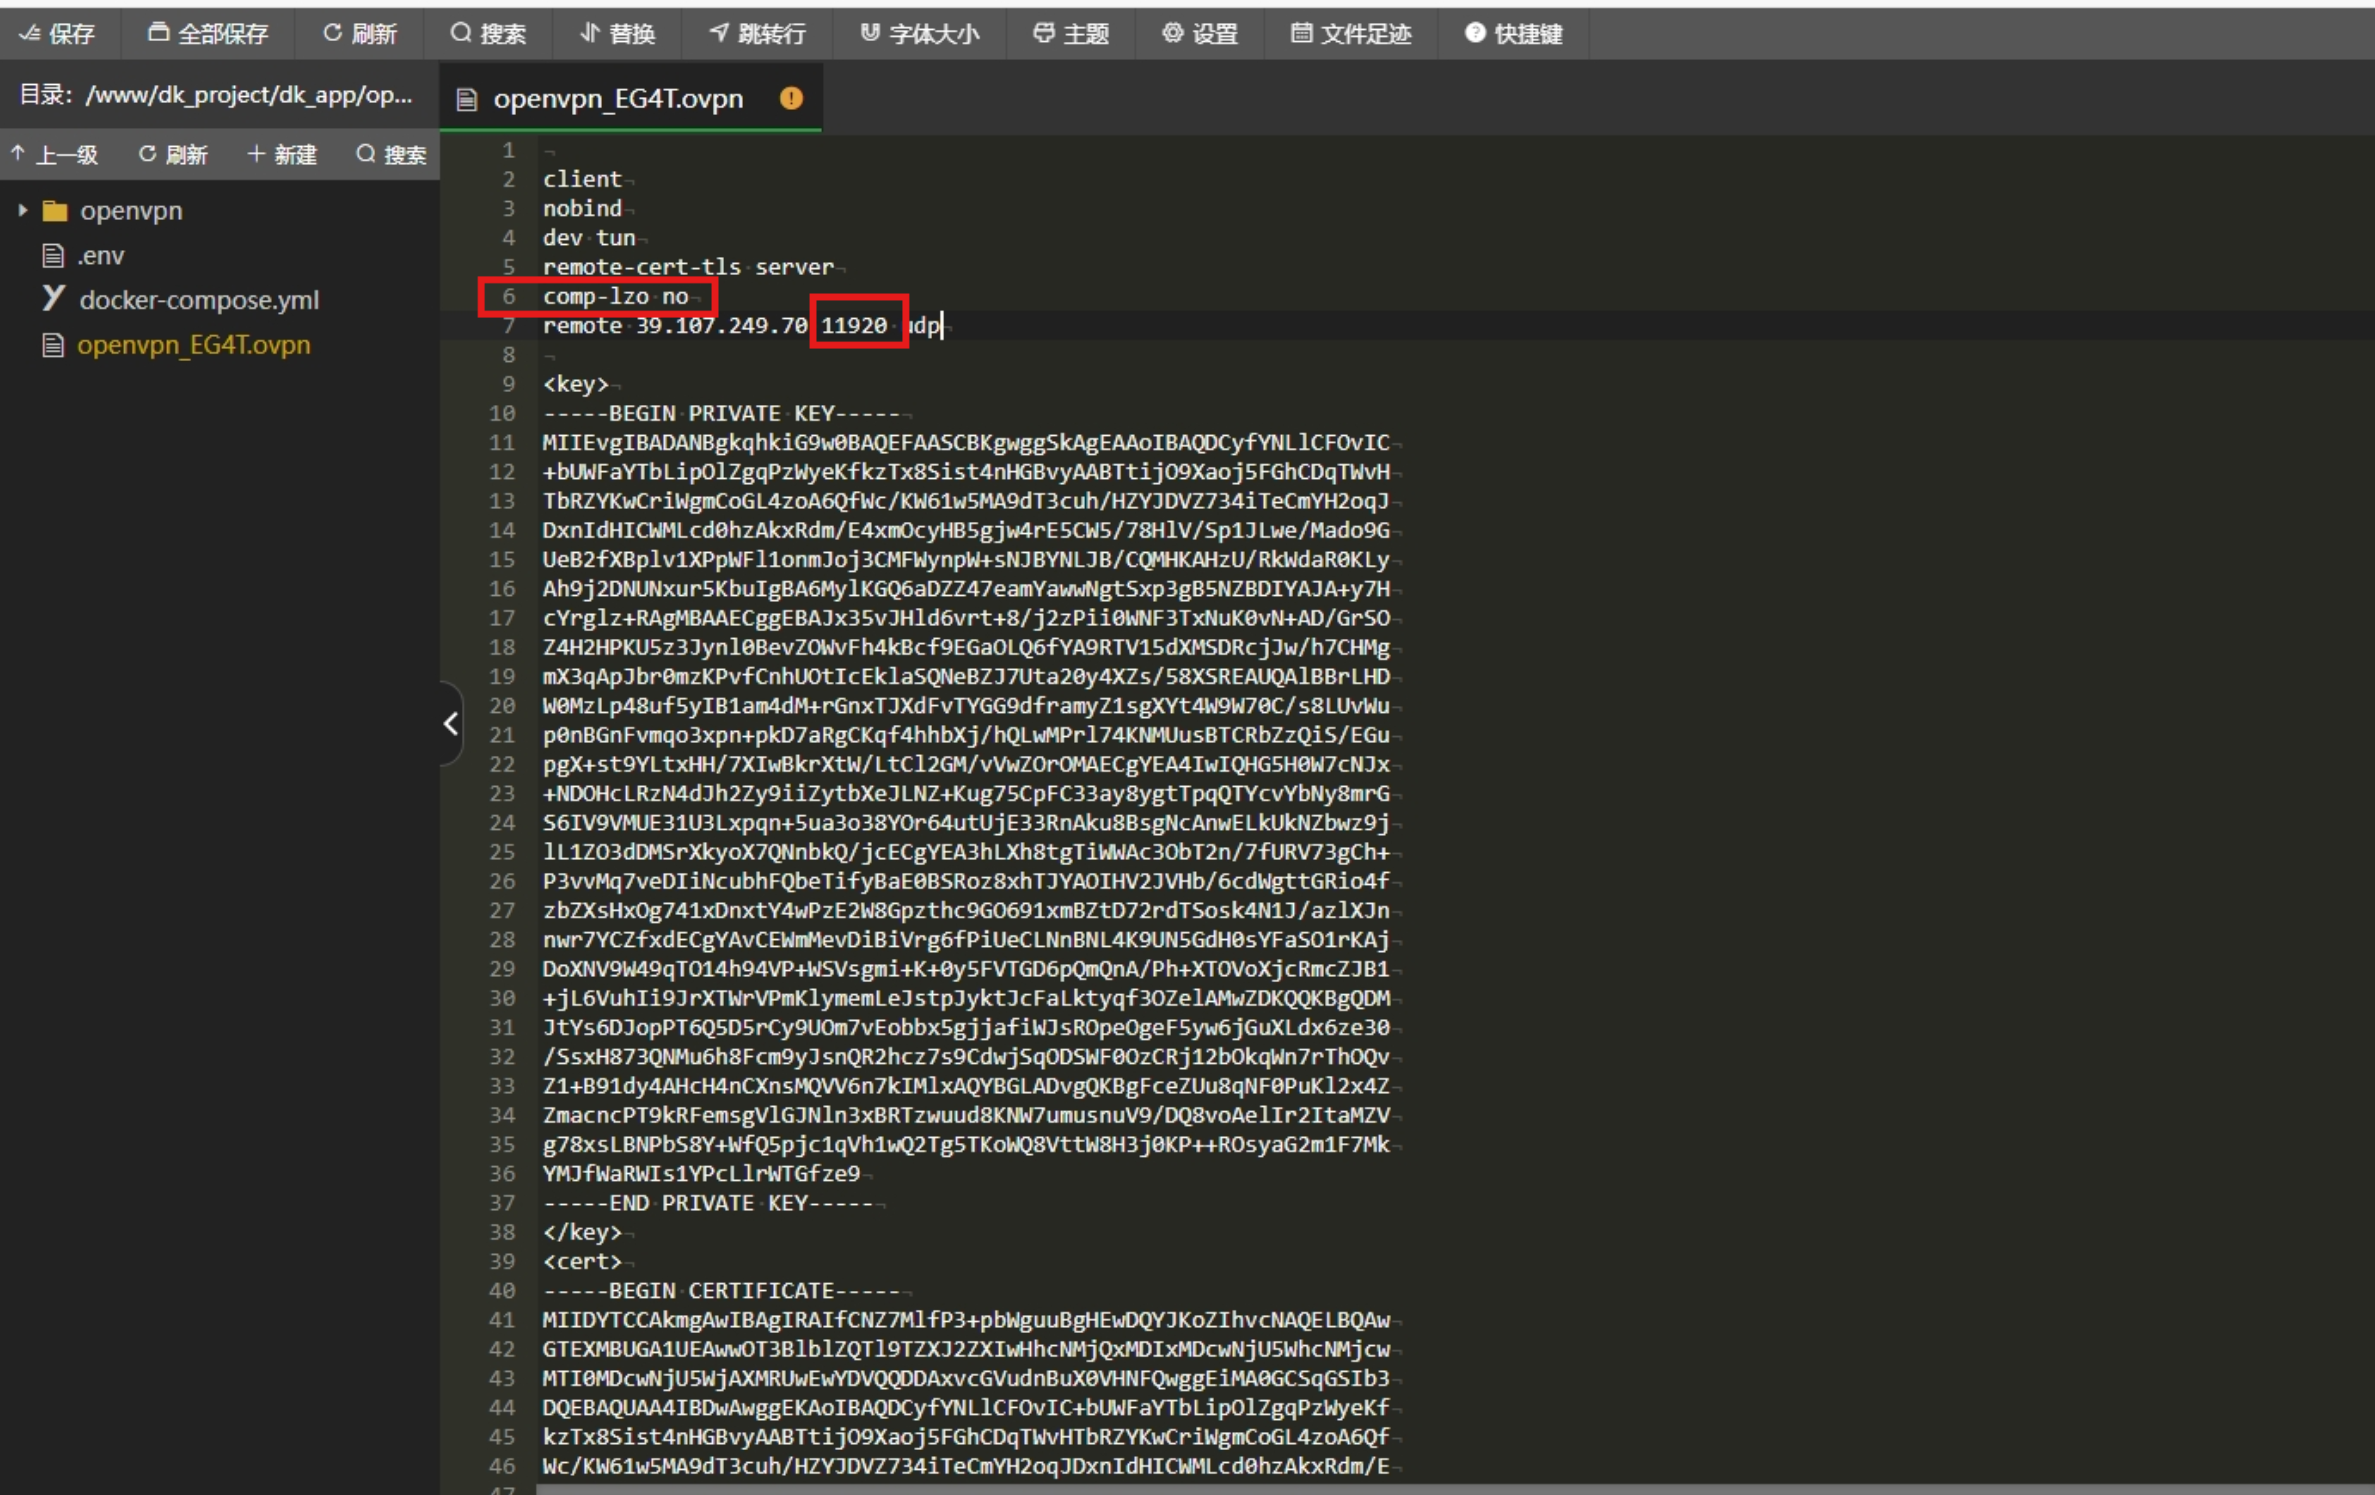Click '-----END PRIVATE KEY-----' line

pos(708,1203)
